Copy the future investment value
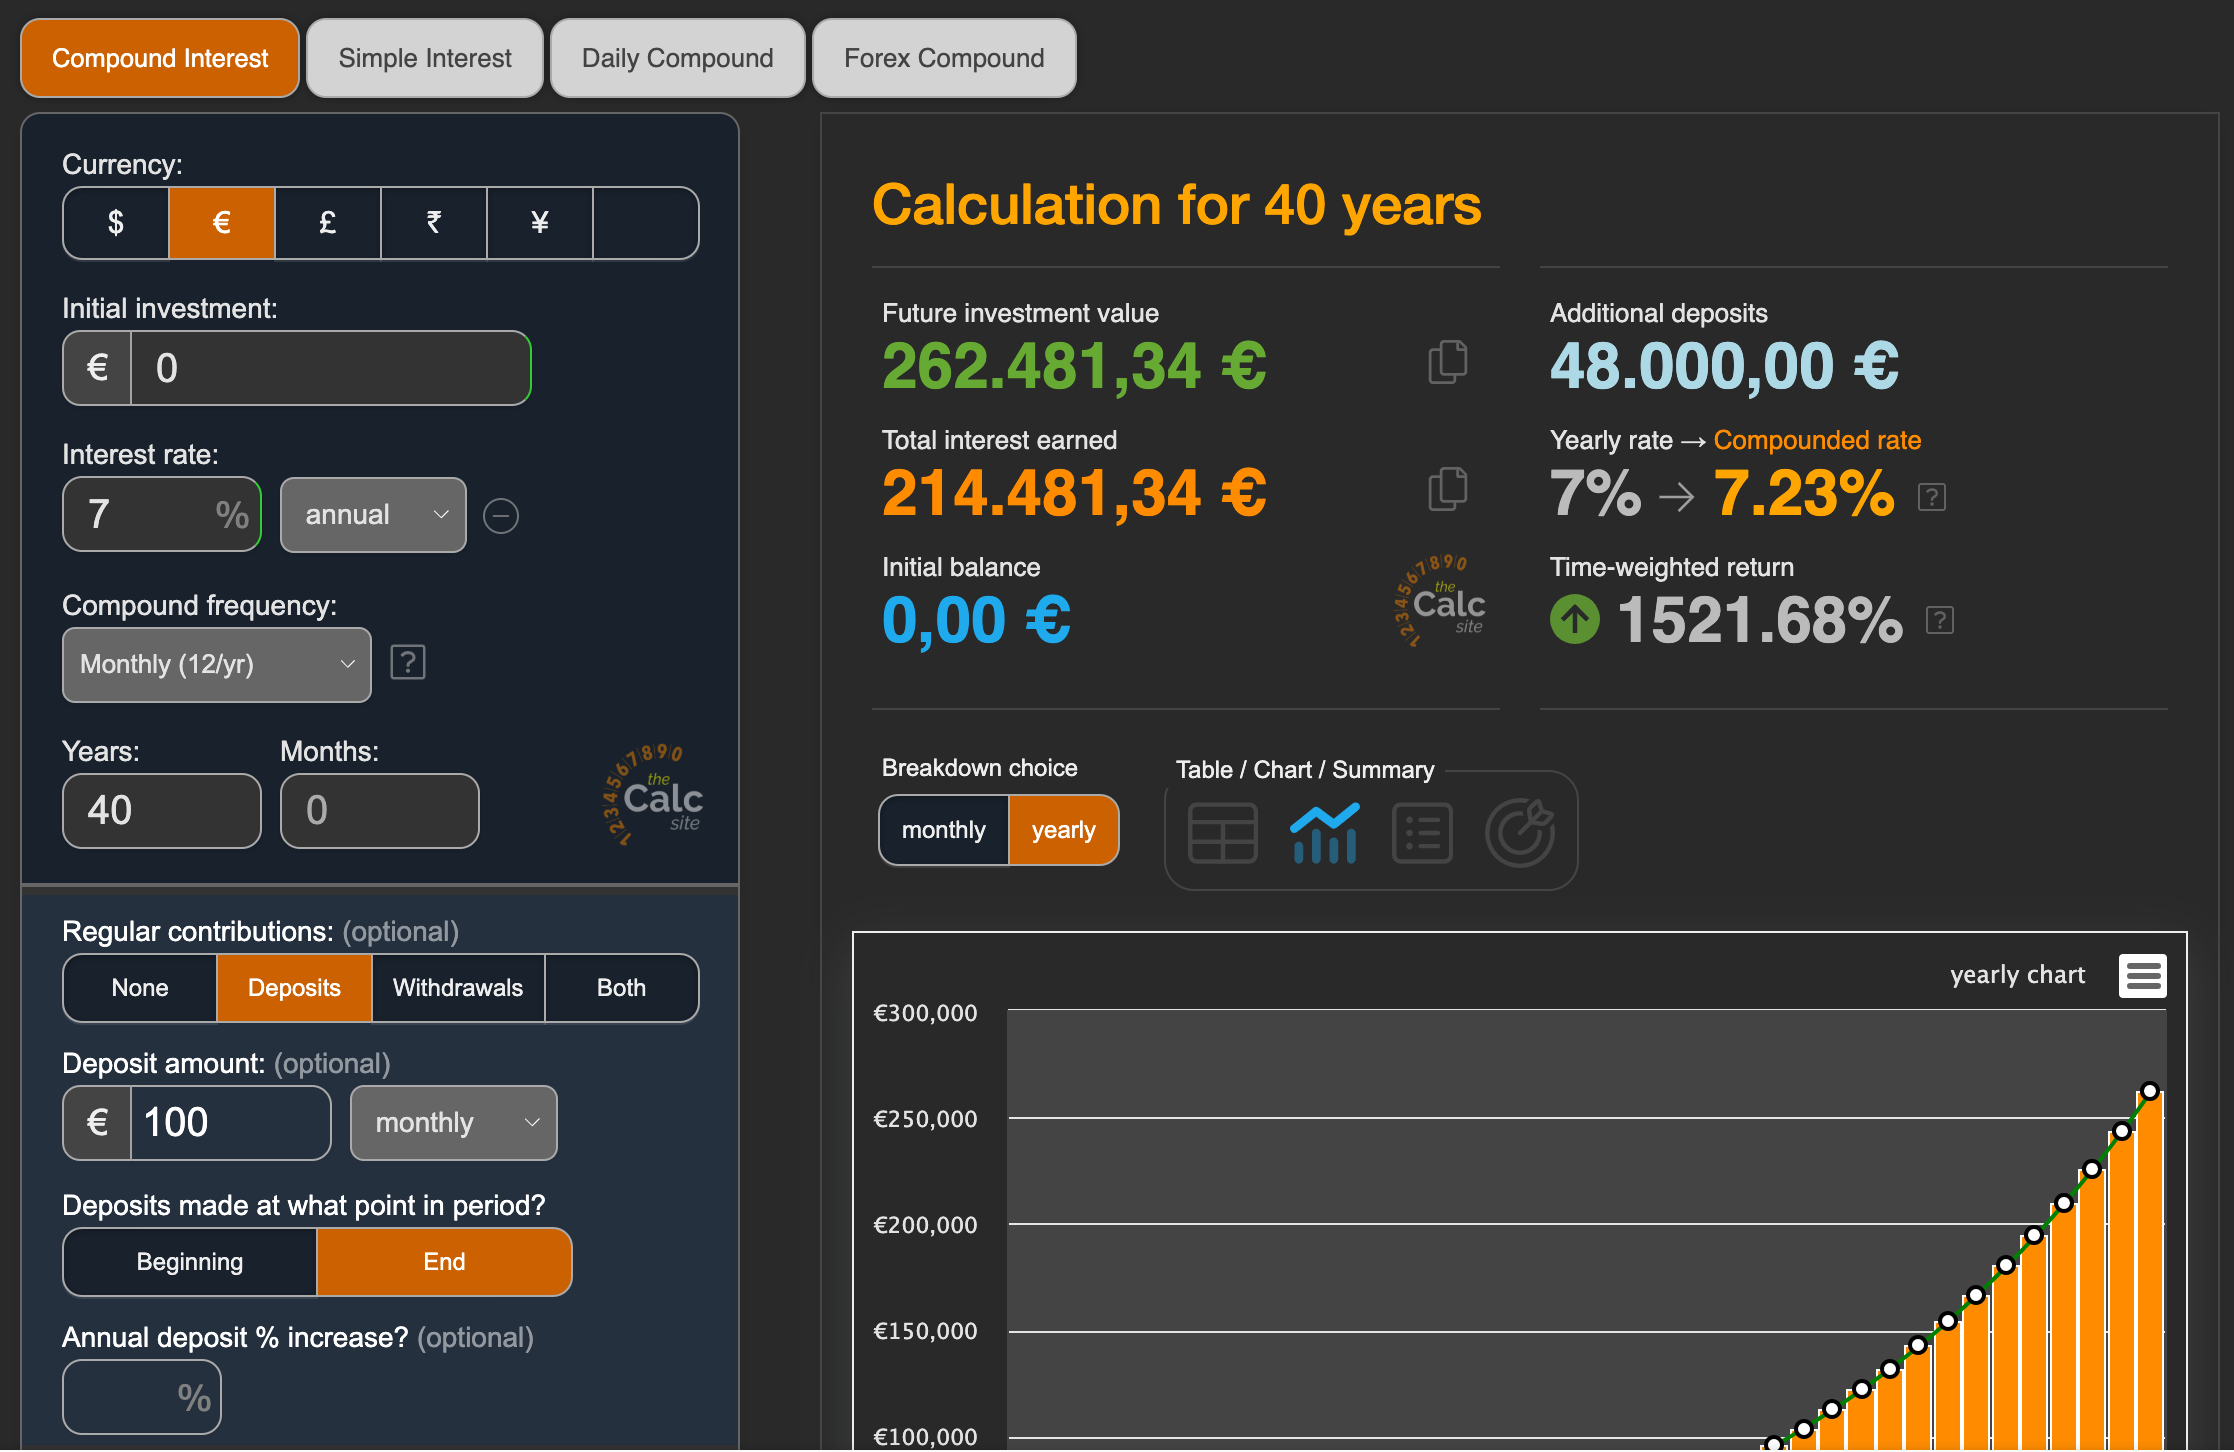 1447,362
